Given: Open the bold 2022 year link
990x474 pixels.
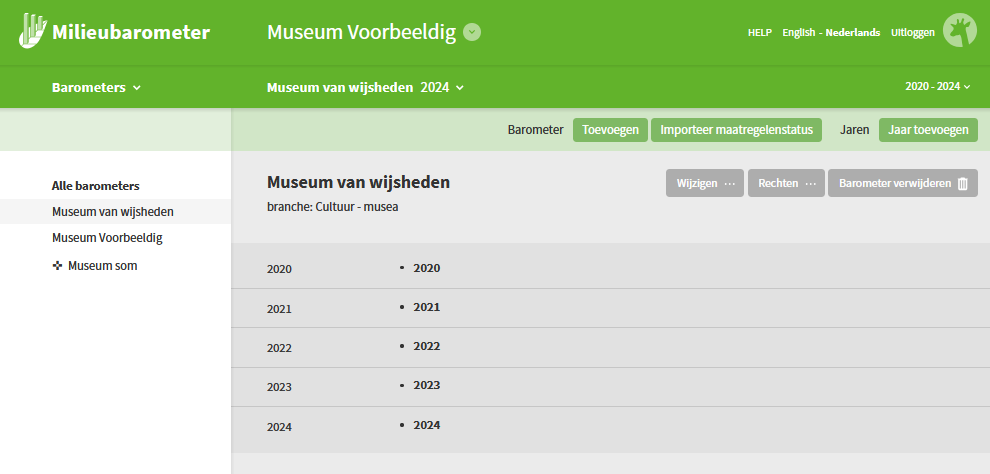Looking at the screenshot, I should 426,346.
